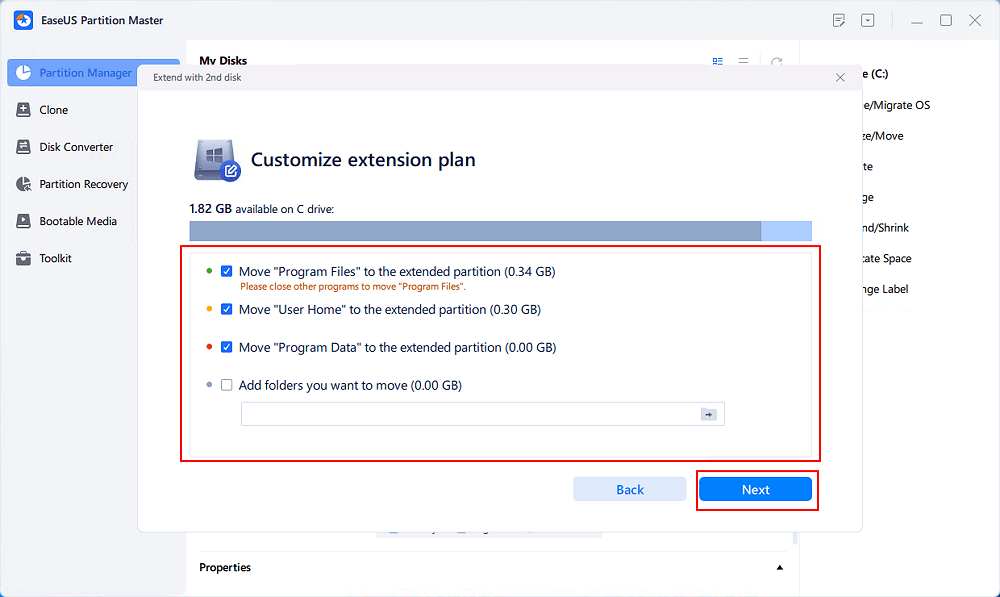Go to Bootable Media in the sidebar
Image resolution: width=1000 pixels, height=597 pixels.
(77, 221)
